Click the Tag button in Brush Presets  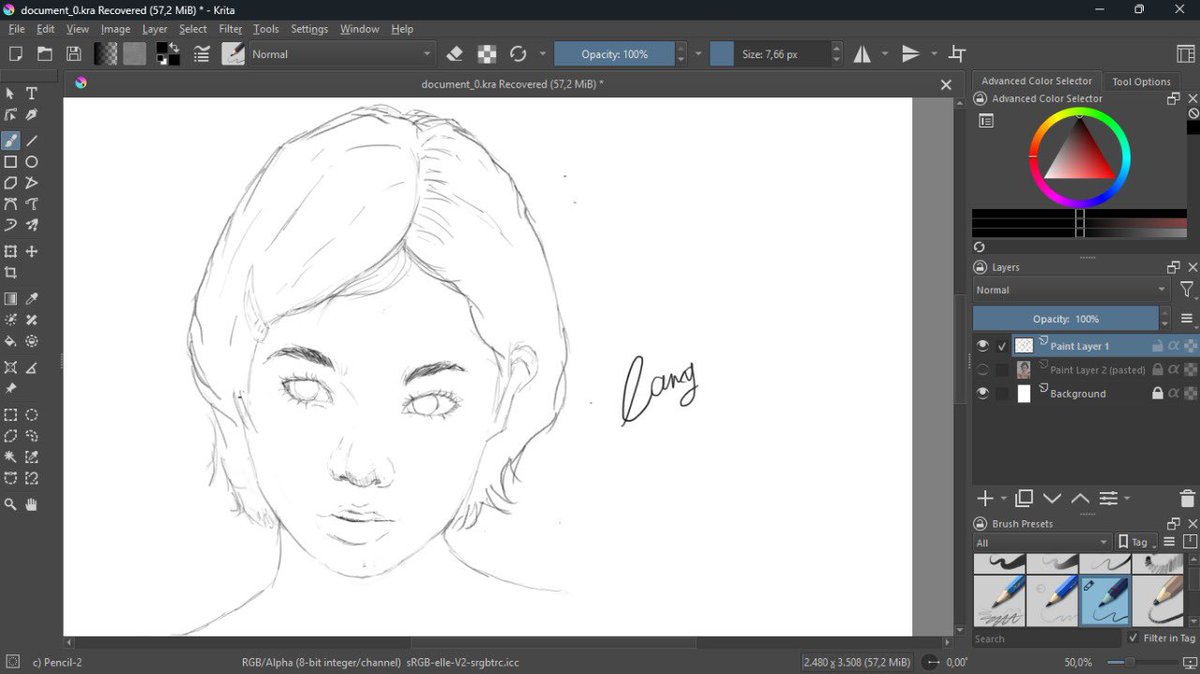(x=1134, y=543)
